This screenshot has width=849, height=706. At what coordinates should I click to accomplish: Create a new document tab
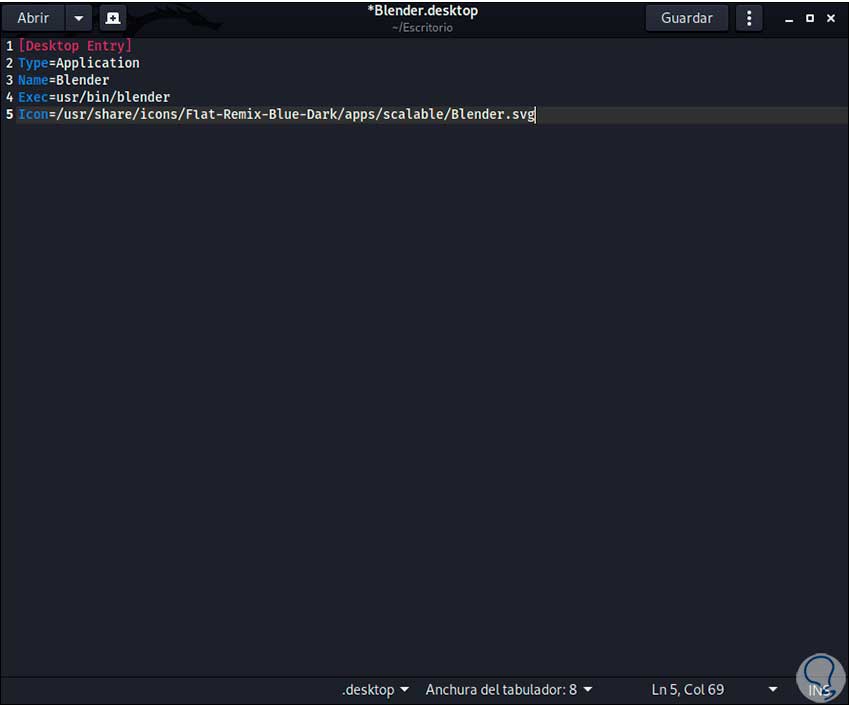(113, 18)
